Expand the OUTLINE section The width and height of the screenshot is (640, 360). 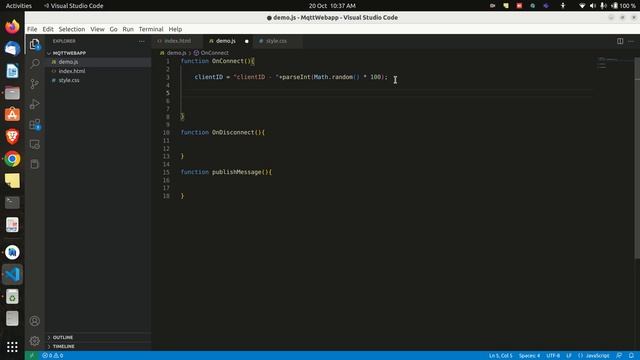pyautogui.click(x=62, y=338)
